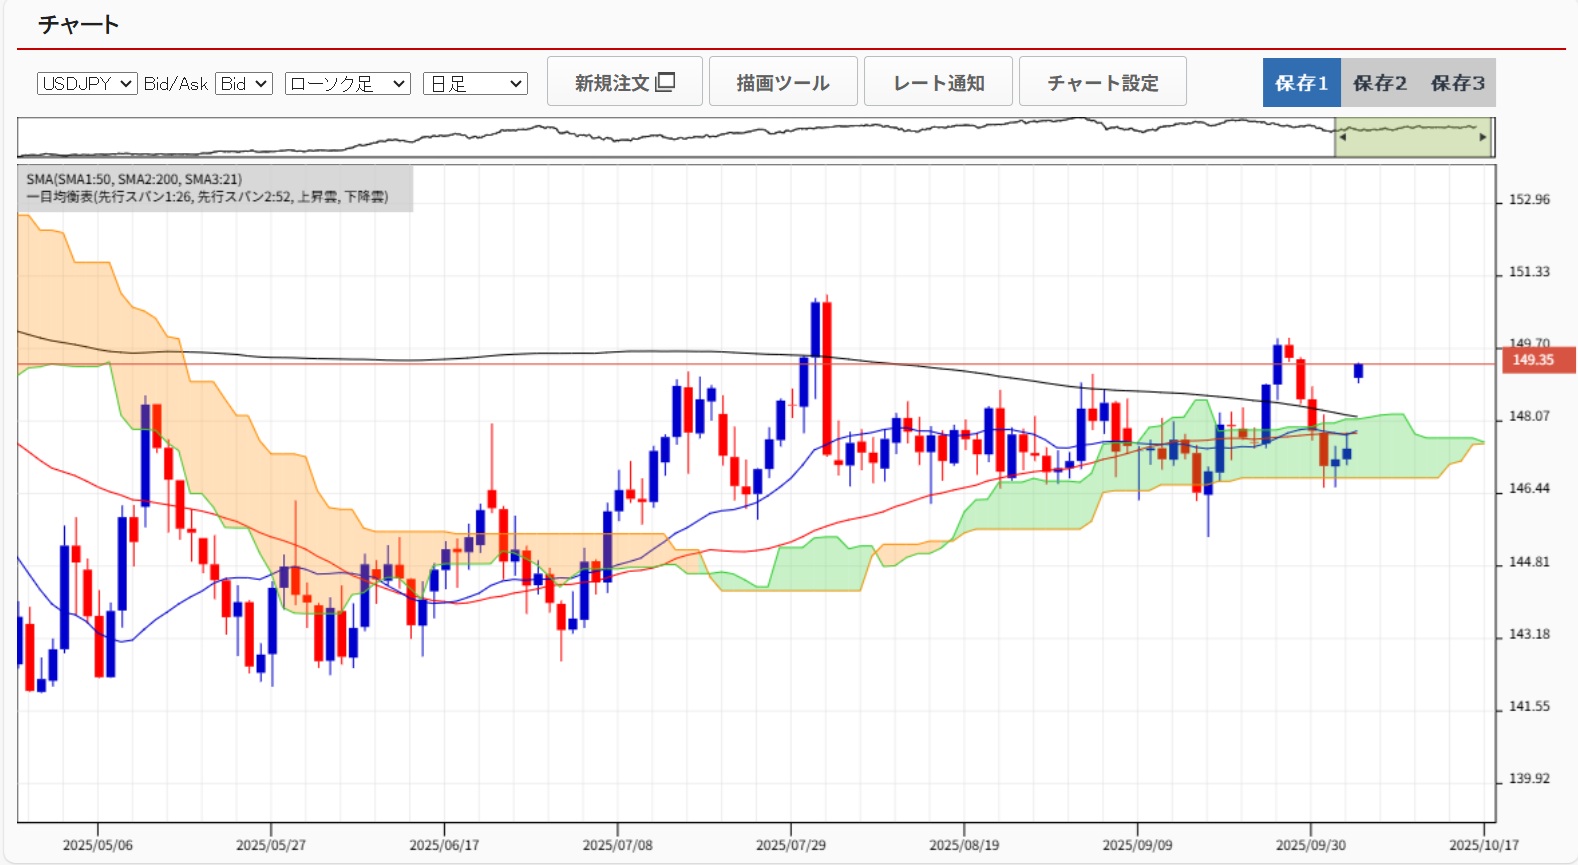Open the USDJPY currency pair dropdown
The width and height of the screenshot is (1578, 865).
coord(87,84)
